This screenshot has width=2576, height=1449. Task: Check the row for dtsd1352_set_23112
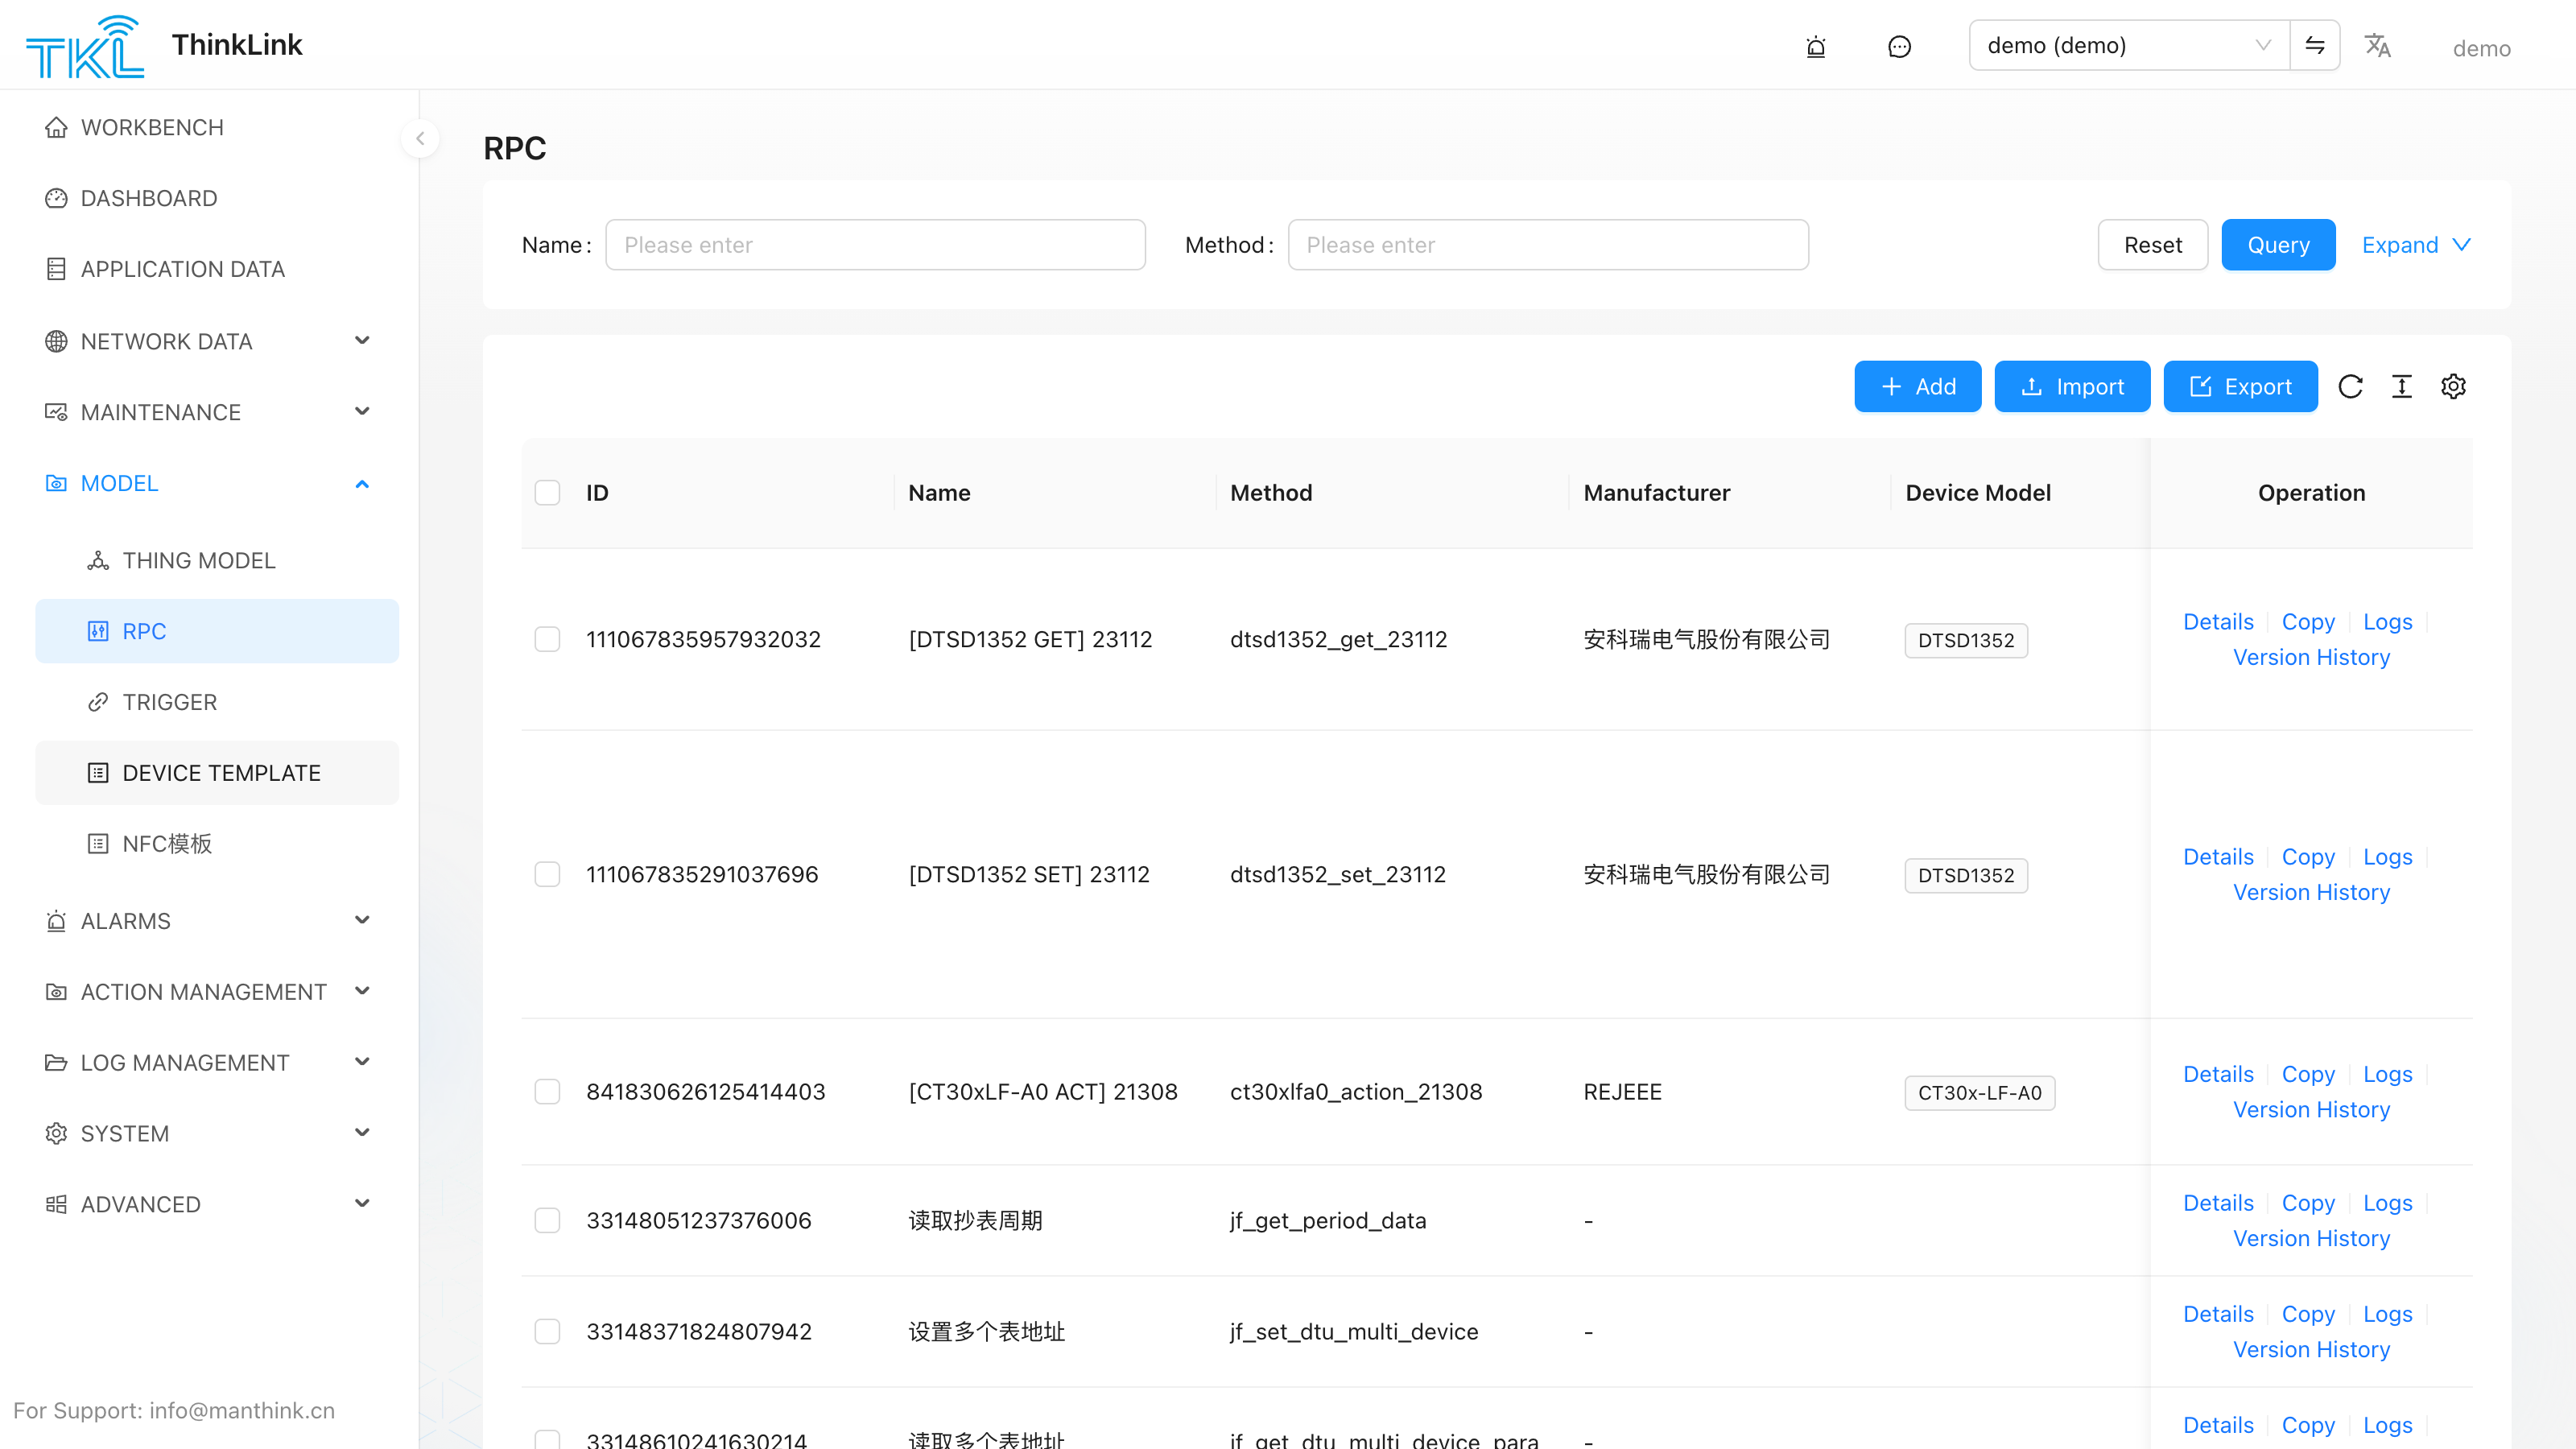(547, 874)
